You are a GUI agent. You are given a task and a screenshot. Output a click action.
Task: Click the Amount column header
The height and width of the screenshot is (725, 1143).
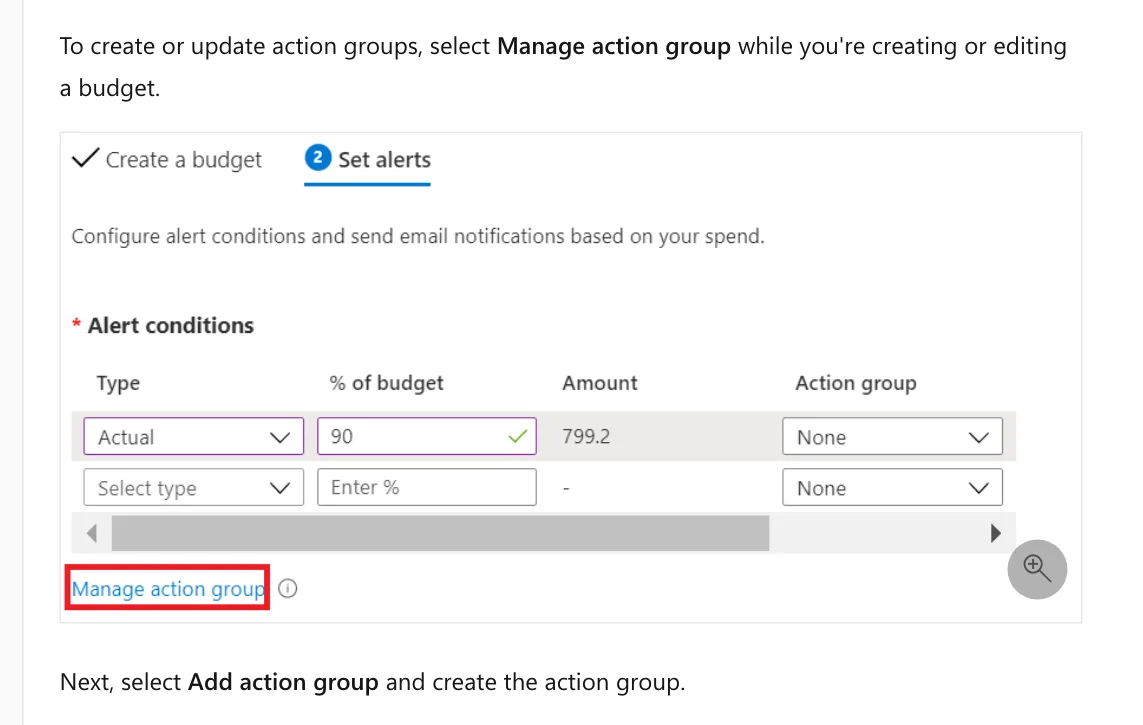coord(600,383)
